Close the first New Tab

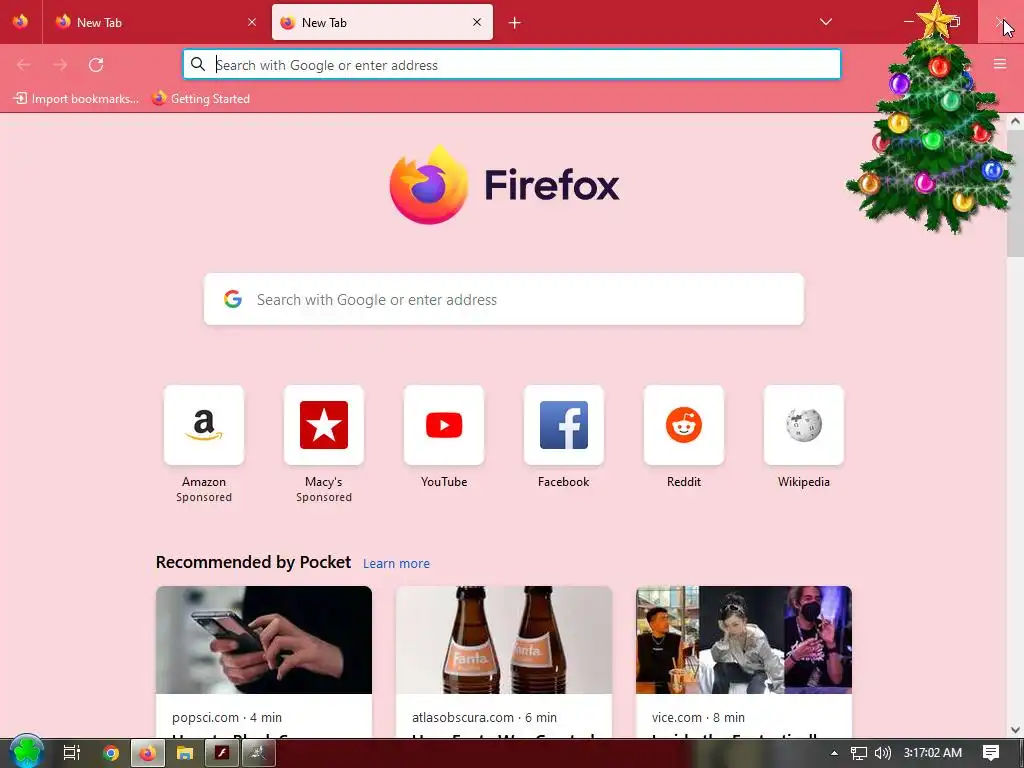pos(252,22)
